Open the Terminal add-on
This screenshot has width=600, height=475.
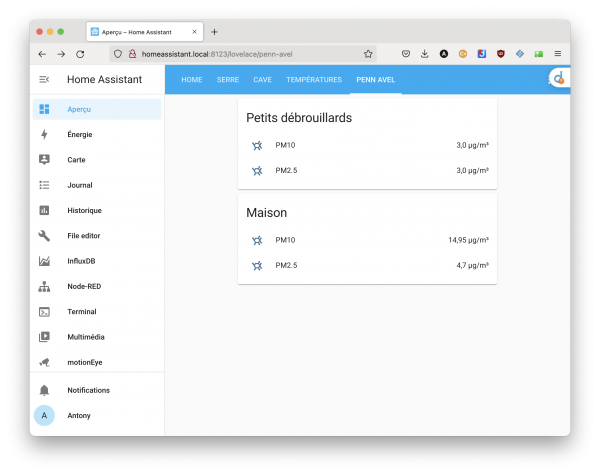coord(82,312)
